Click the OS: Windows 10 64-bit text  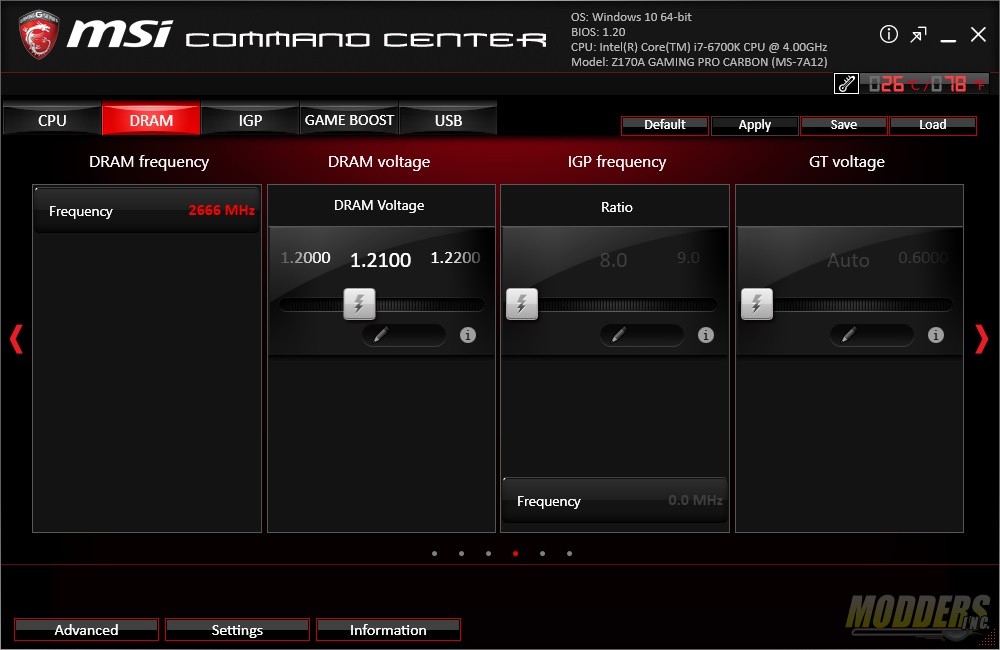coord(631,17)
